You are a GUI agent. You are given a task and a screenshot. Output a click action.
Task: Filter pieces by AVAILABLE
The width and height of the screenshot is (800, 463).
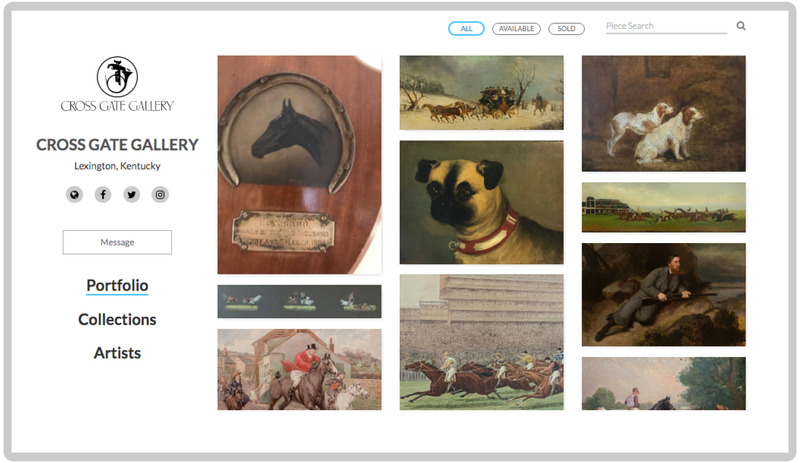pos(516,29)
